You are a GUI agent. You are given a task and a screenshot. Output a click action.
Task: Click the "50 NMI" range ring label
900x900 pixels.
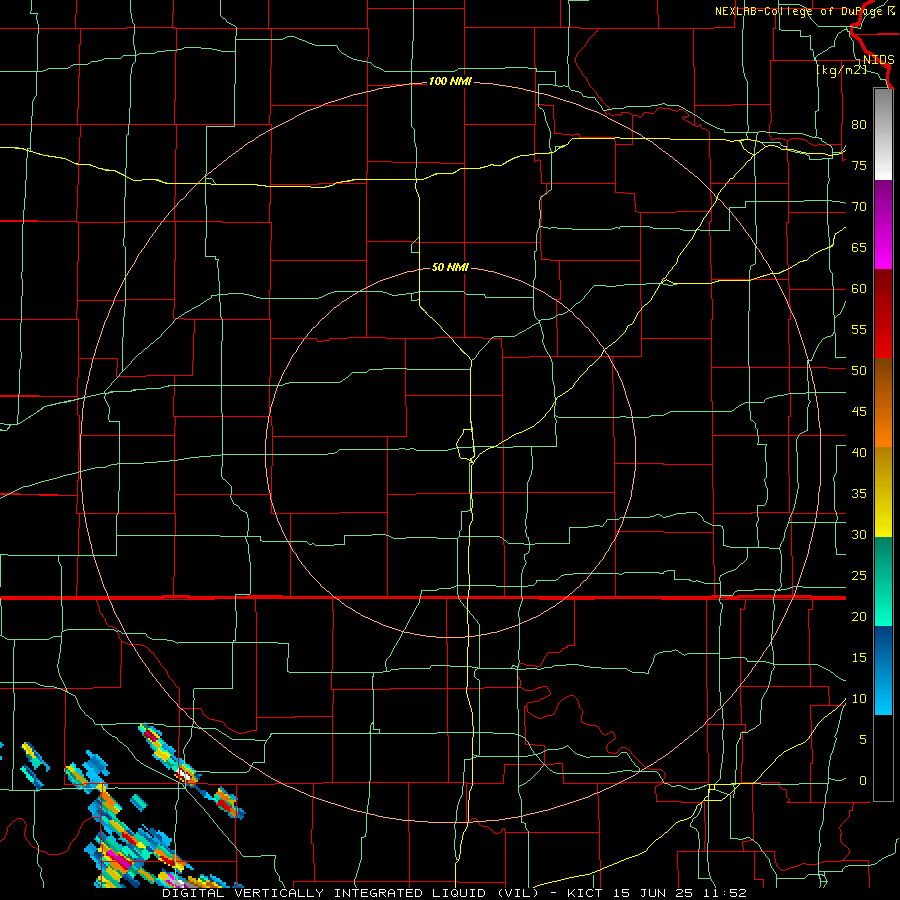450,267
